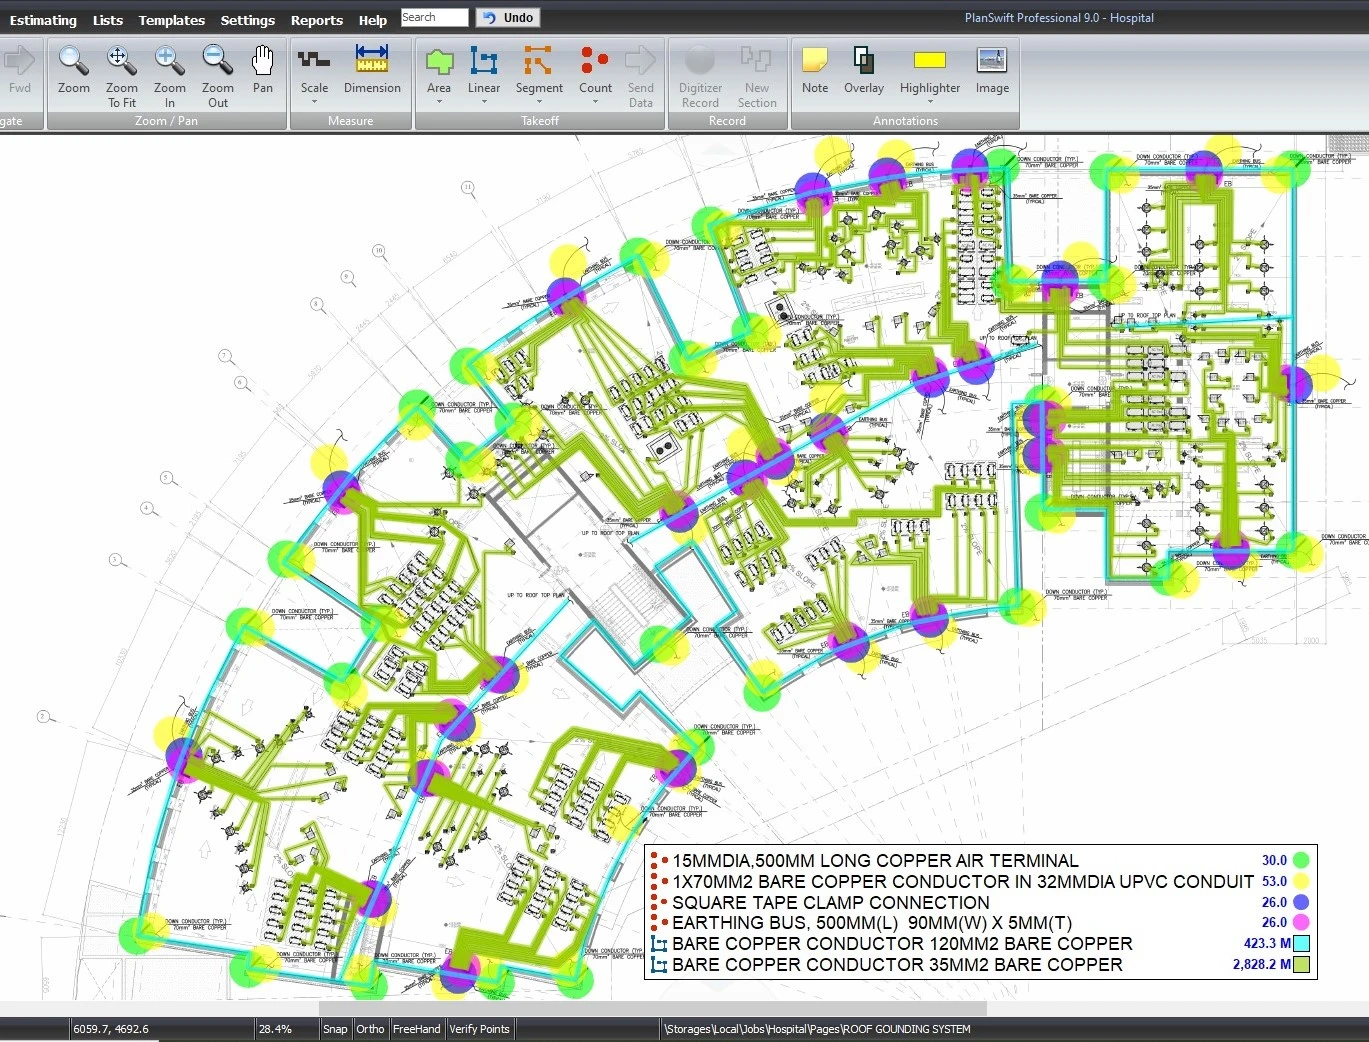Click the Zoom To Fit tool

(121, 76)
